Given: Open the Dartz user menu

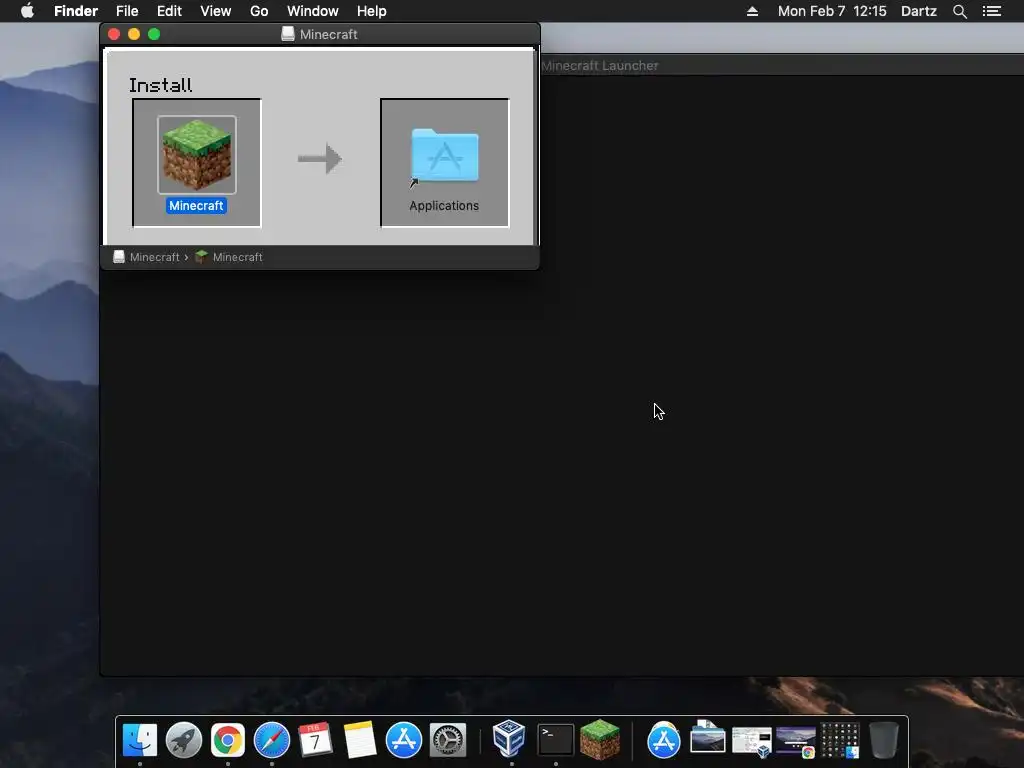Looking at the screenshot, I should tap(918, 11).
